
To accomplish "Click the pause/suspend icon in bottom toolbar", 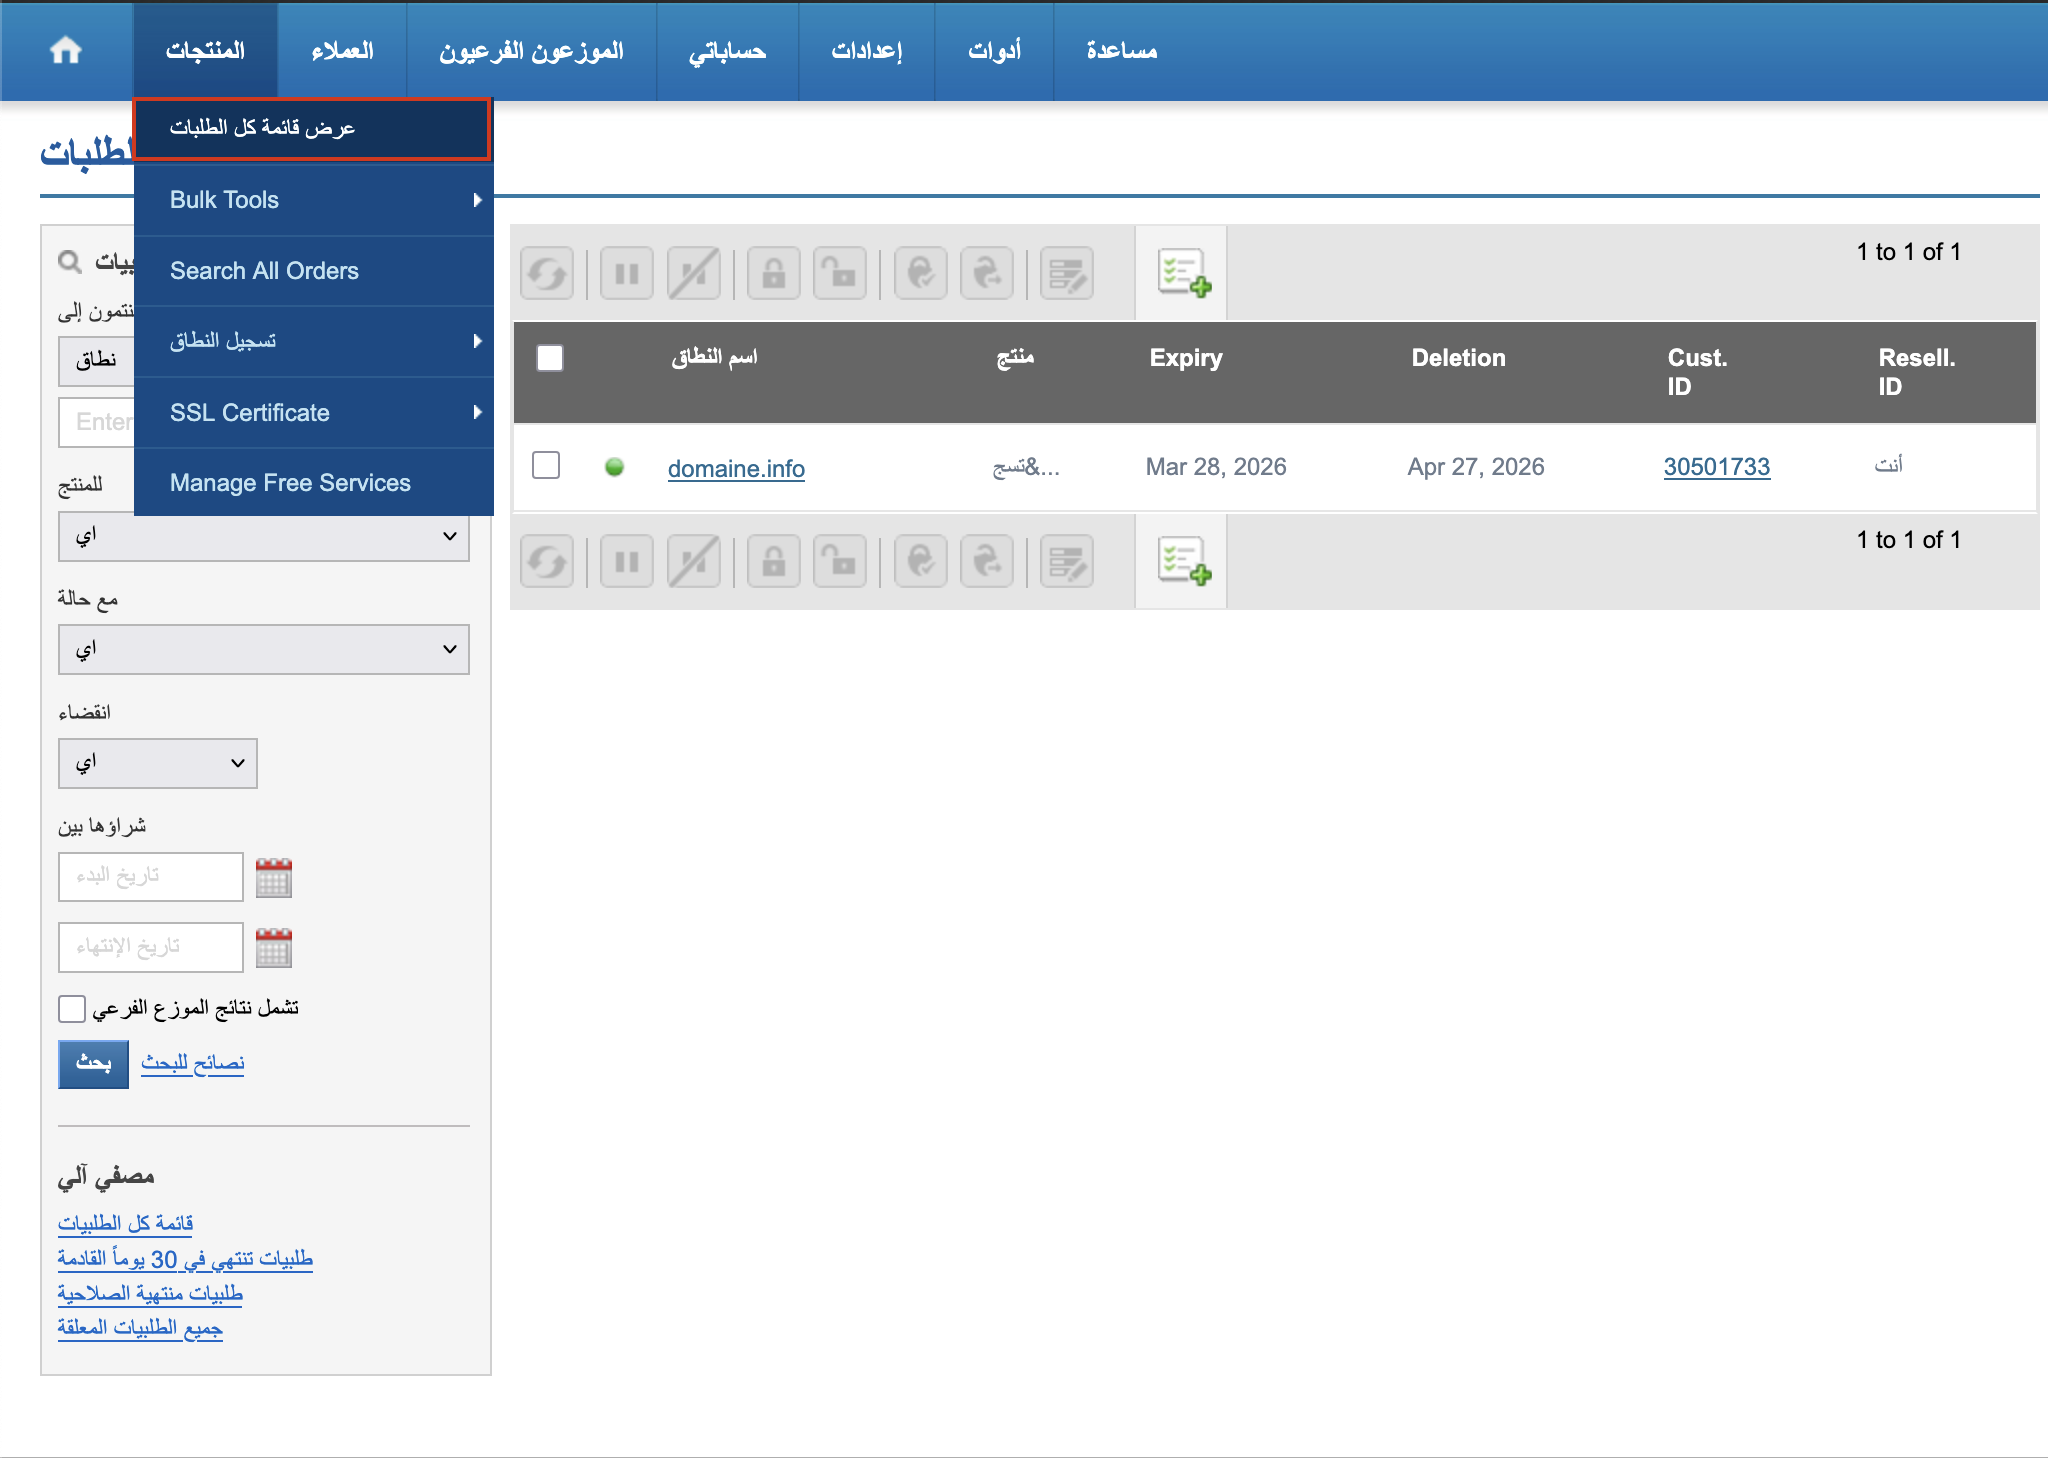I will [627, 561].
